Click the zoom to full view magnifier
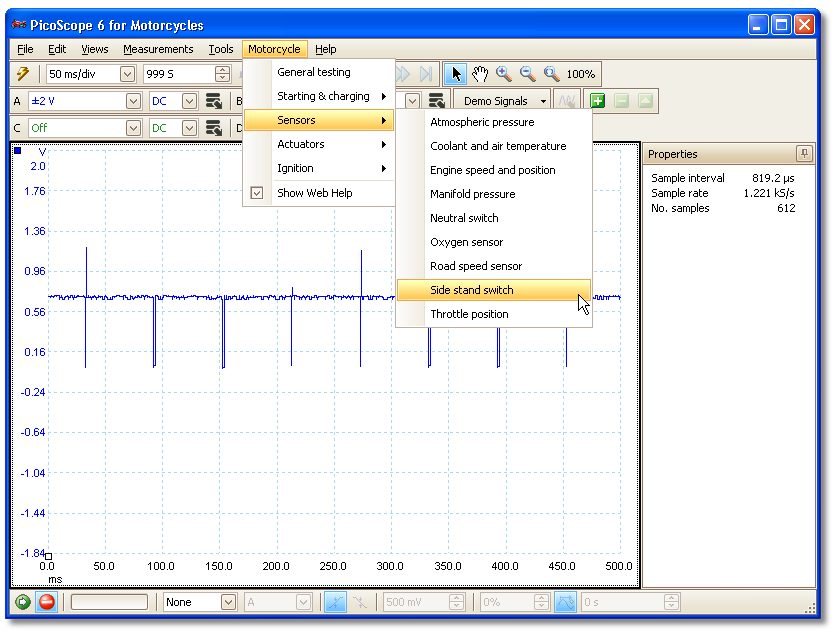 (x=551, y=74)
